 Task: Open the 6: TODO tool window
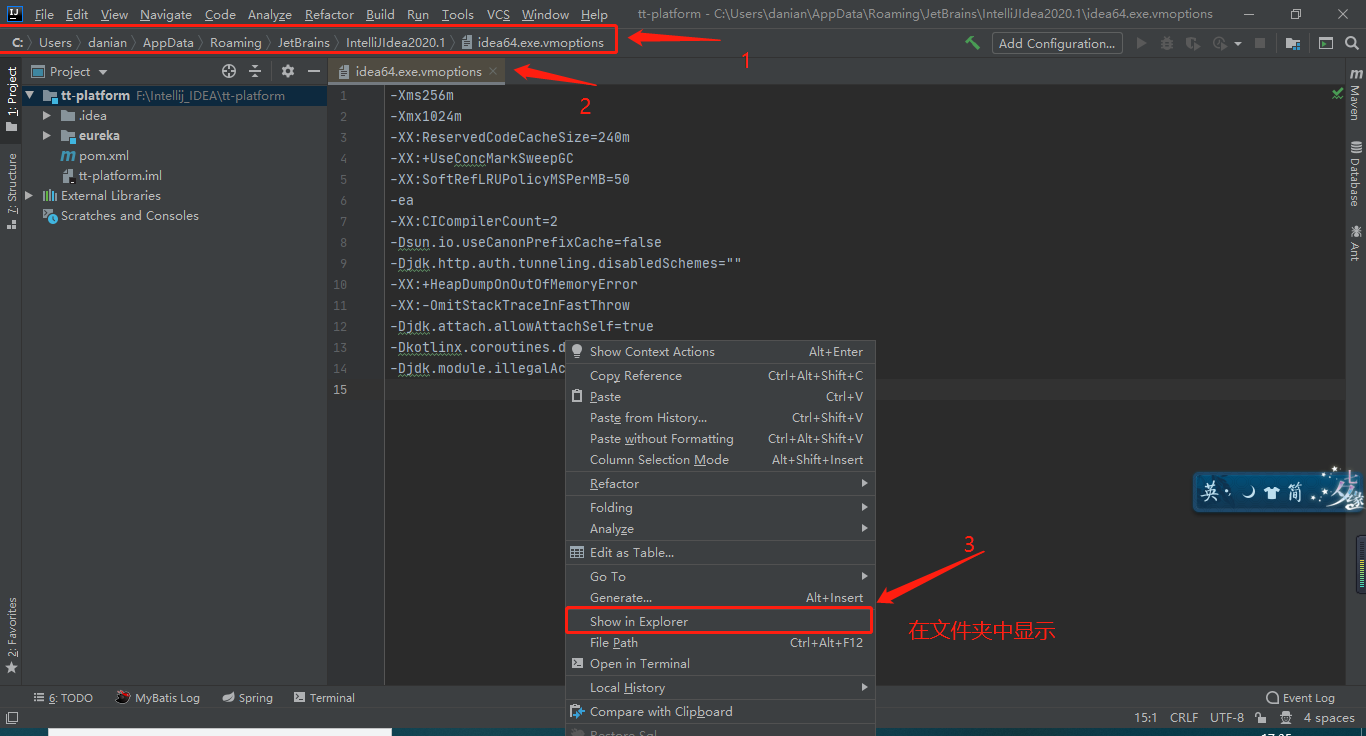(x=63, y=698)
